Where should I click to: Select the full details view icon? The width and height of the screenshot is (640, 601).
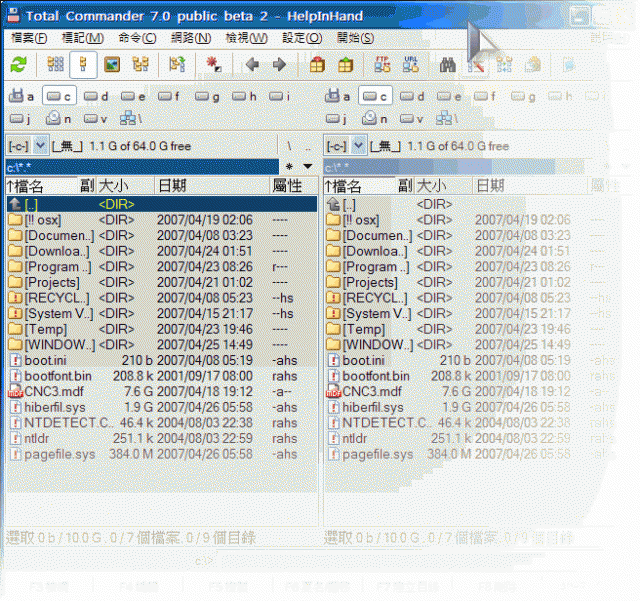pos(83,65)
